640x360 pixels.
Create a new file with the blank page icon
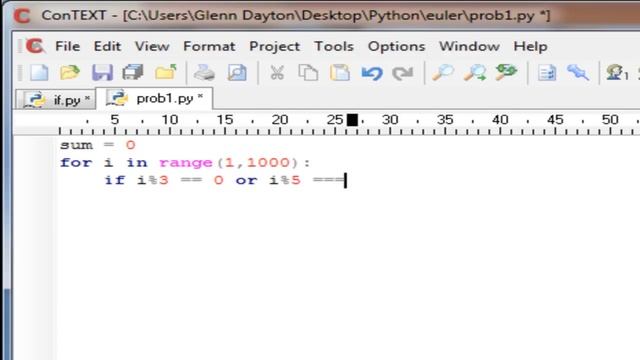(39, 73)
